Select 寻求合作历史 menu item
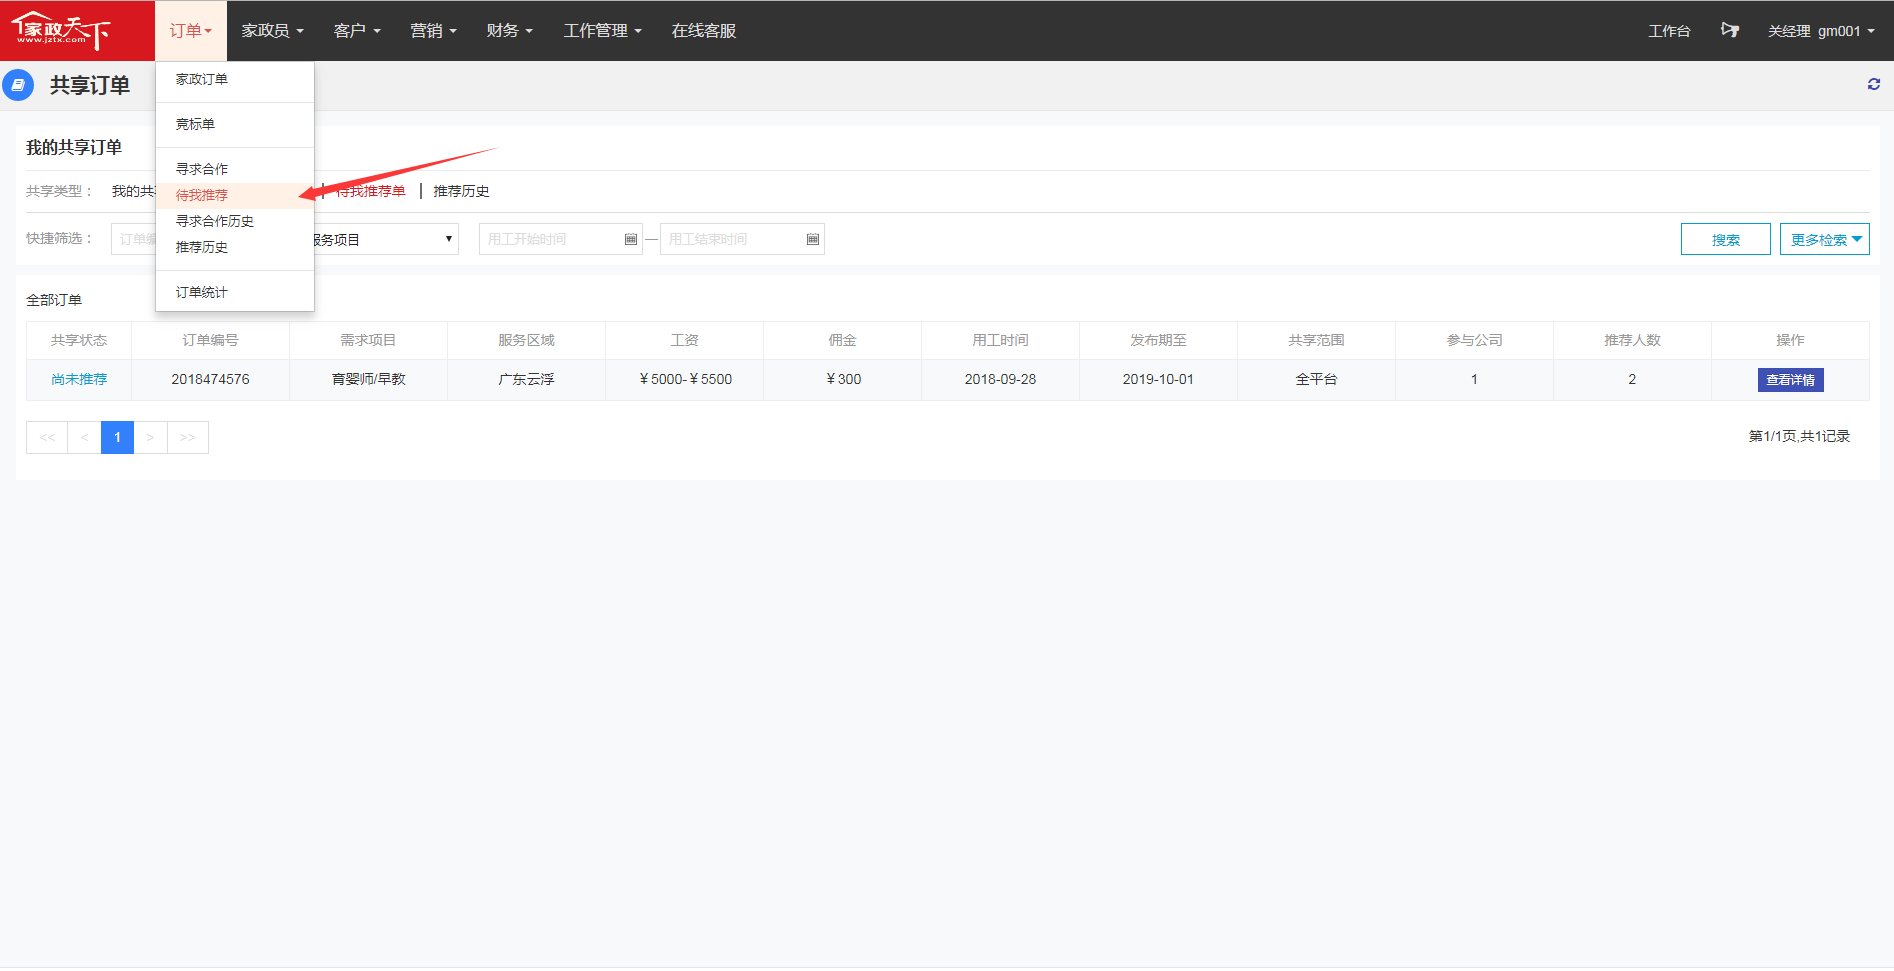The height and width of the screenshot is (971, 1894). point(235,221)
